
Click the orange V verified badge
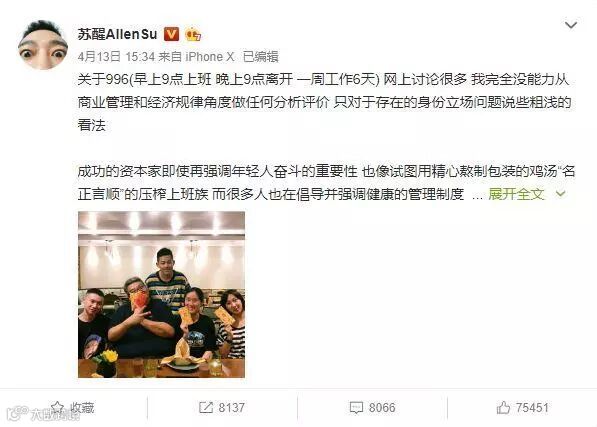click(x=171, y=34)
